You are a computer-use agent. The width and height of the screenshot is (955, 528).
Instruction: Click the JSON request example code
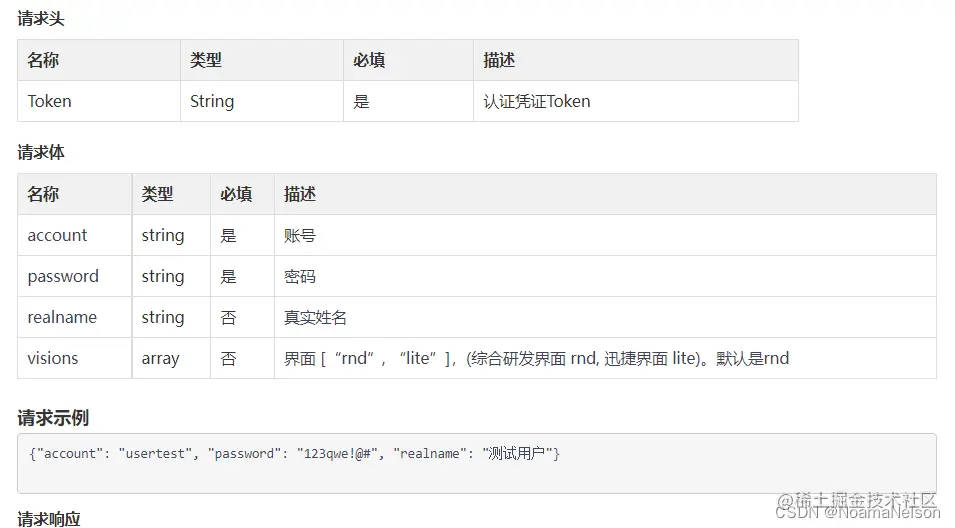294,453
